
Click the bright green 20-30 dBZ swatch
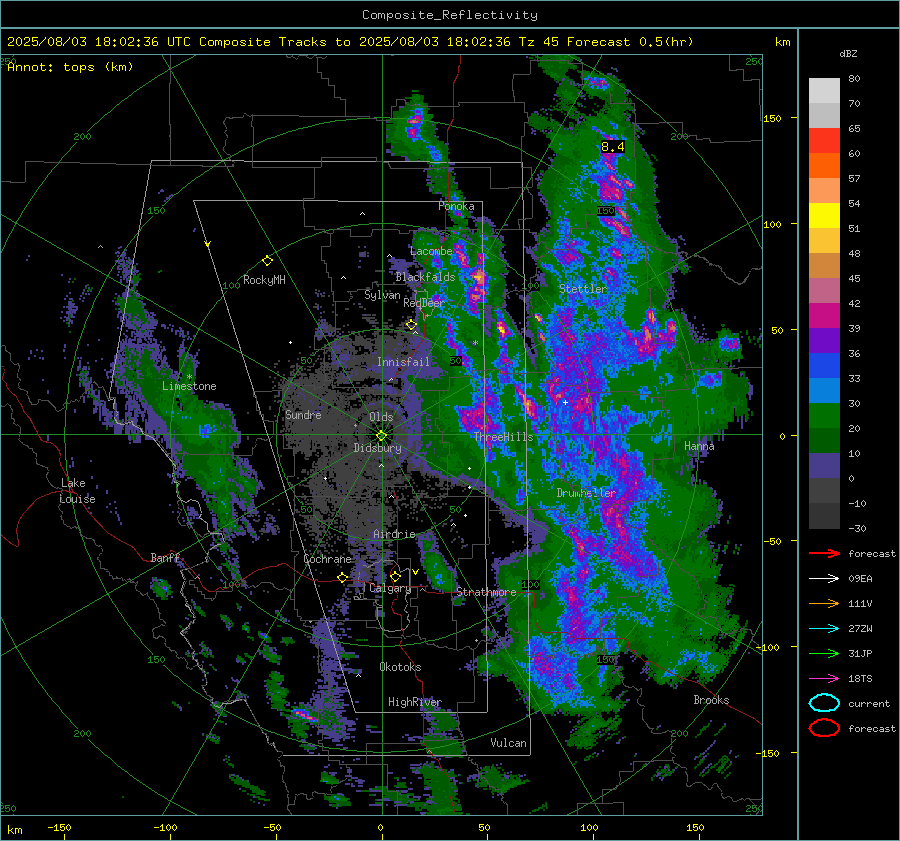(824, 416)
